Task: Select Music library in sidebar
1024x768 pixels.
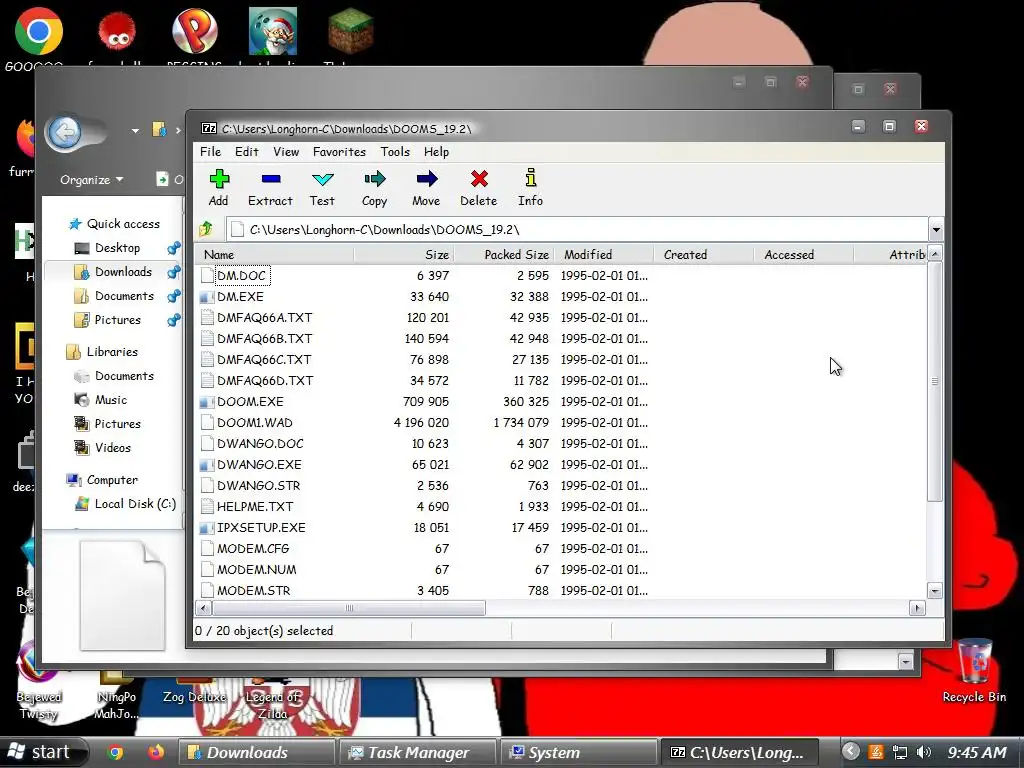Action: pyautogui.click(x=100, y=400)
